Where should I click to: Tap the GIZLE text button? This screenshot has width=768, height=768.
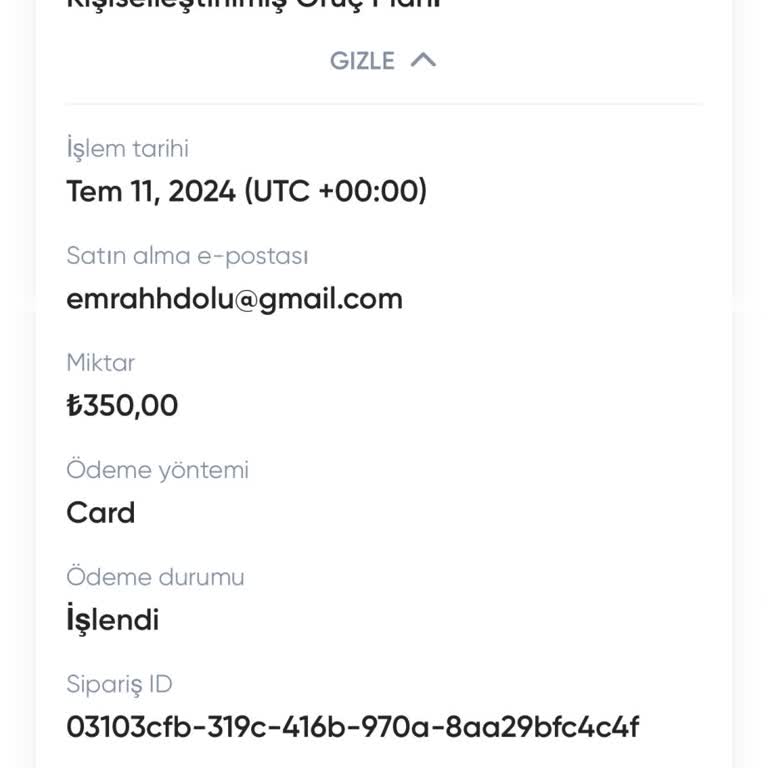[362, 61]
